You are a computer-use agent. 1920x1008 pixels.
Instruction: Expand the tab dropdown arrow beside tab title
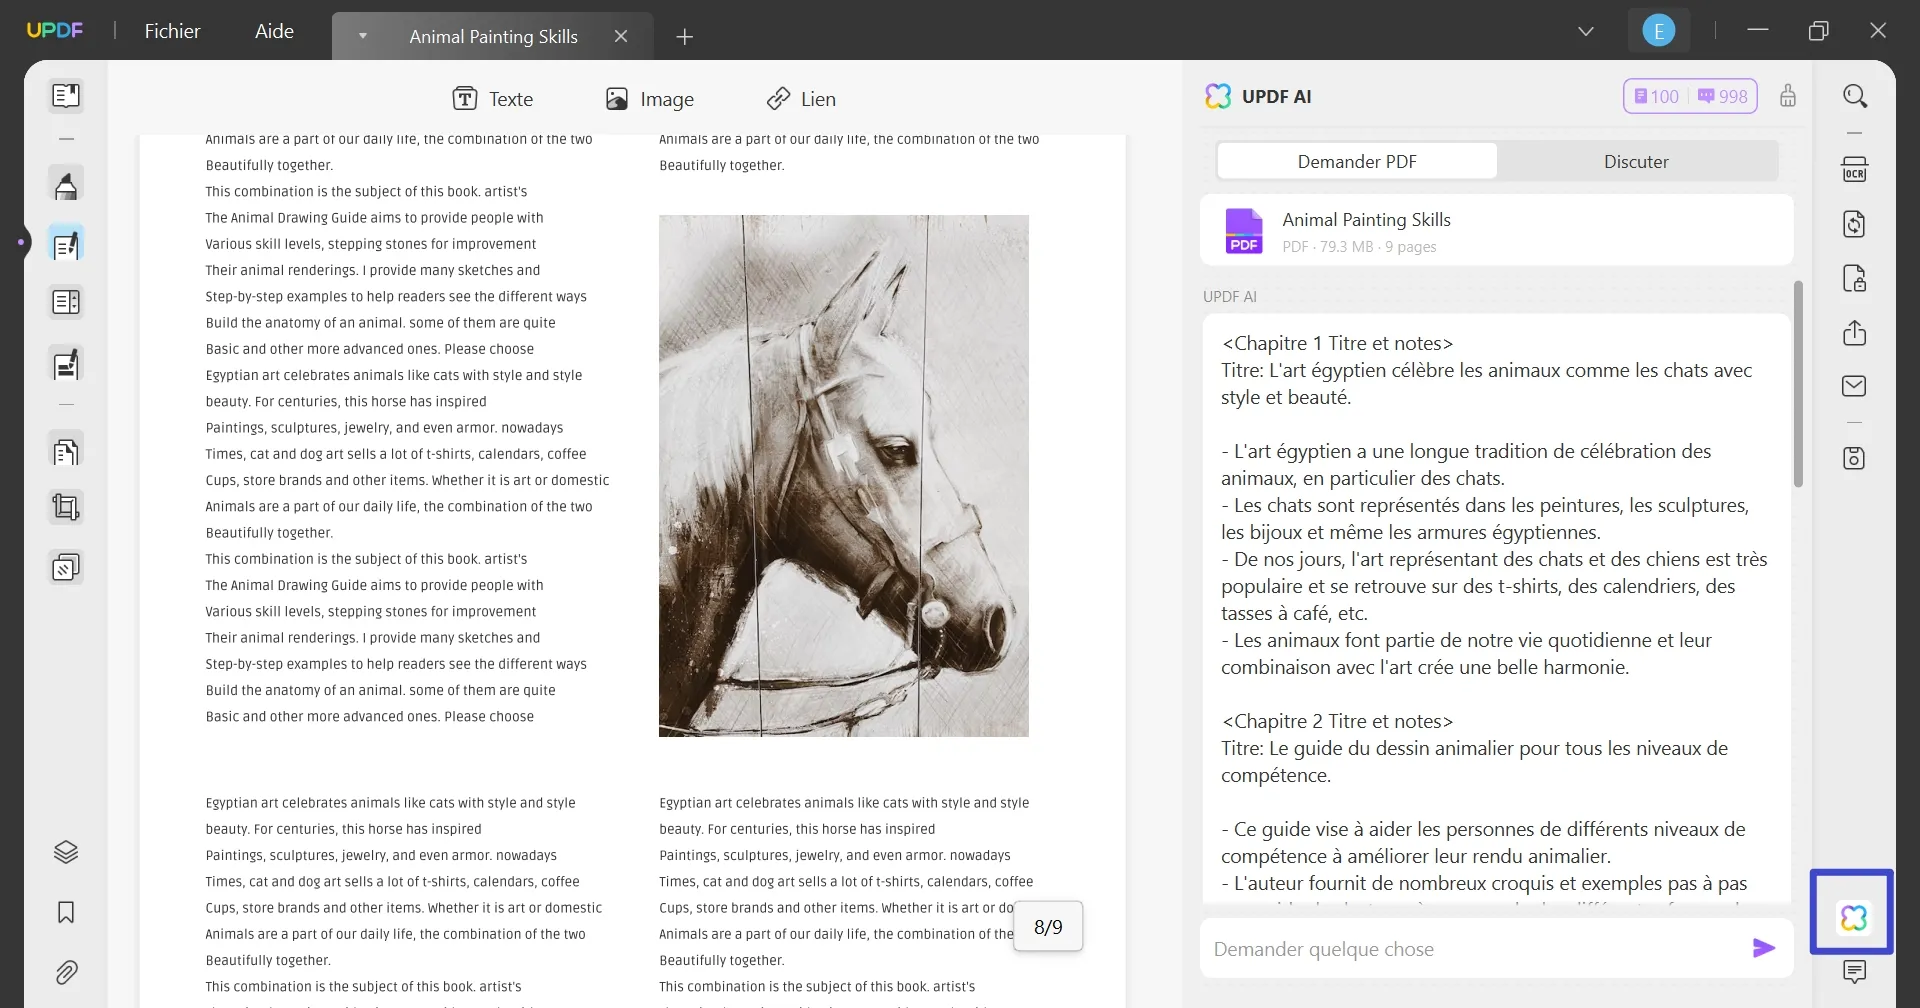[x=362, y=36]
